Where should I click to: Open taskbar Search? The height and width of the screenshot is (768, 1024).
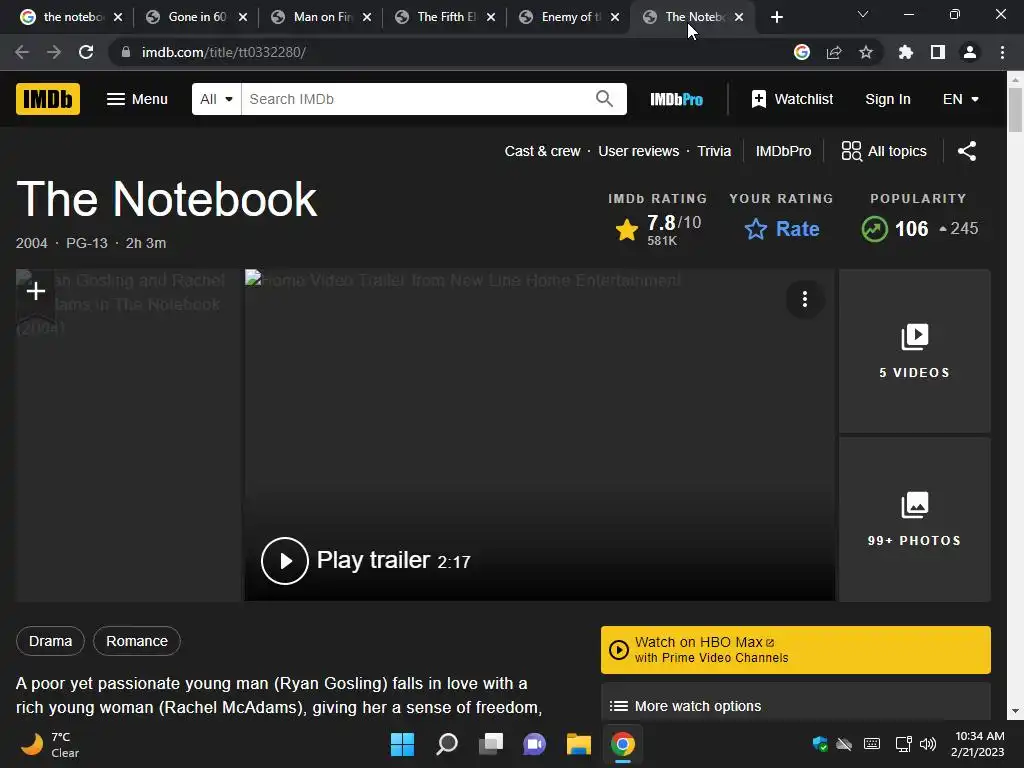447,744
